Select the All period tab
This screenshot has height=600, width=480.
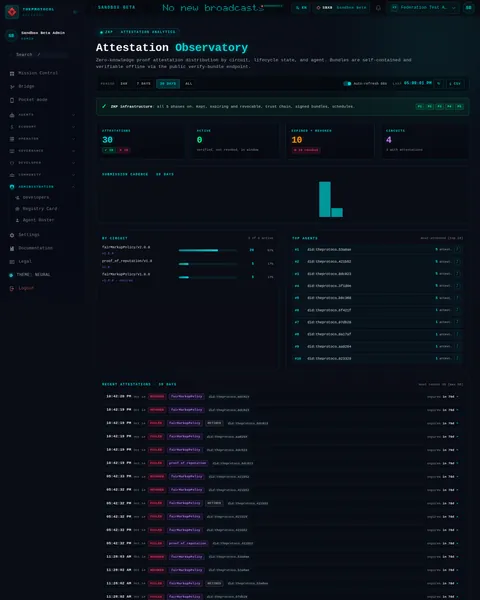click(189, 83)
